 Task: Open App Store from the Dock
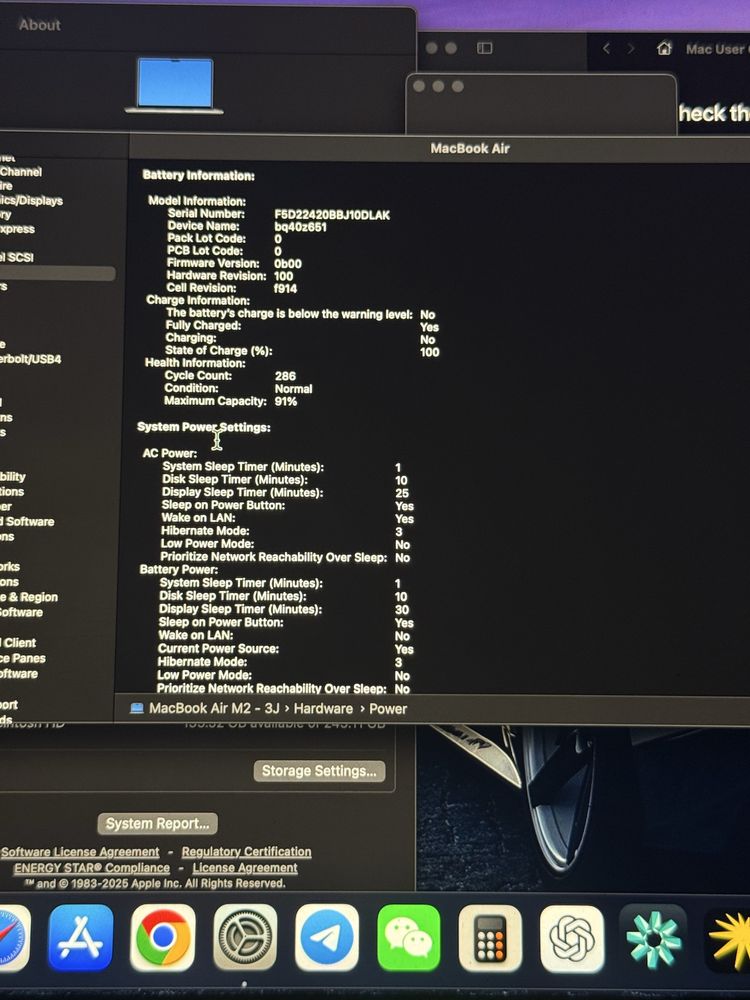click(81, 938)
